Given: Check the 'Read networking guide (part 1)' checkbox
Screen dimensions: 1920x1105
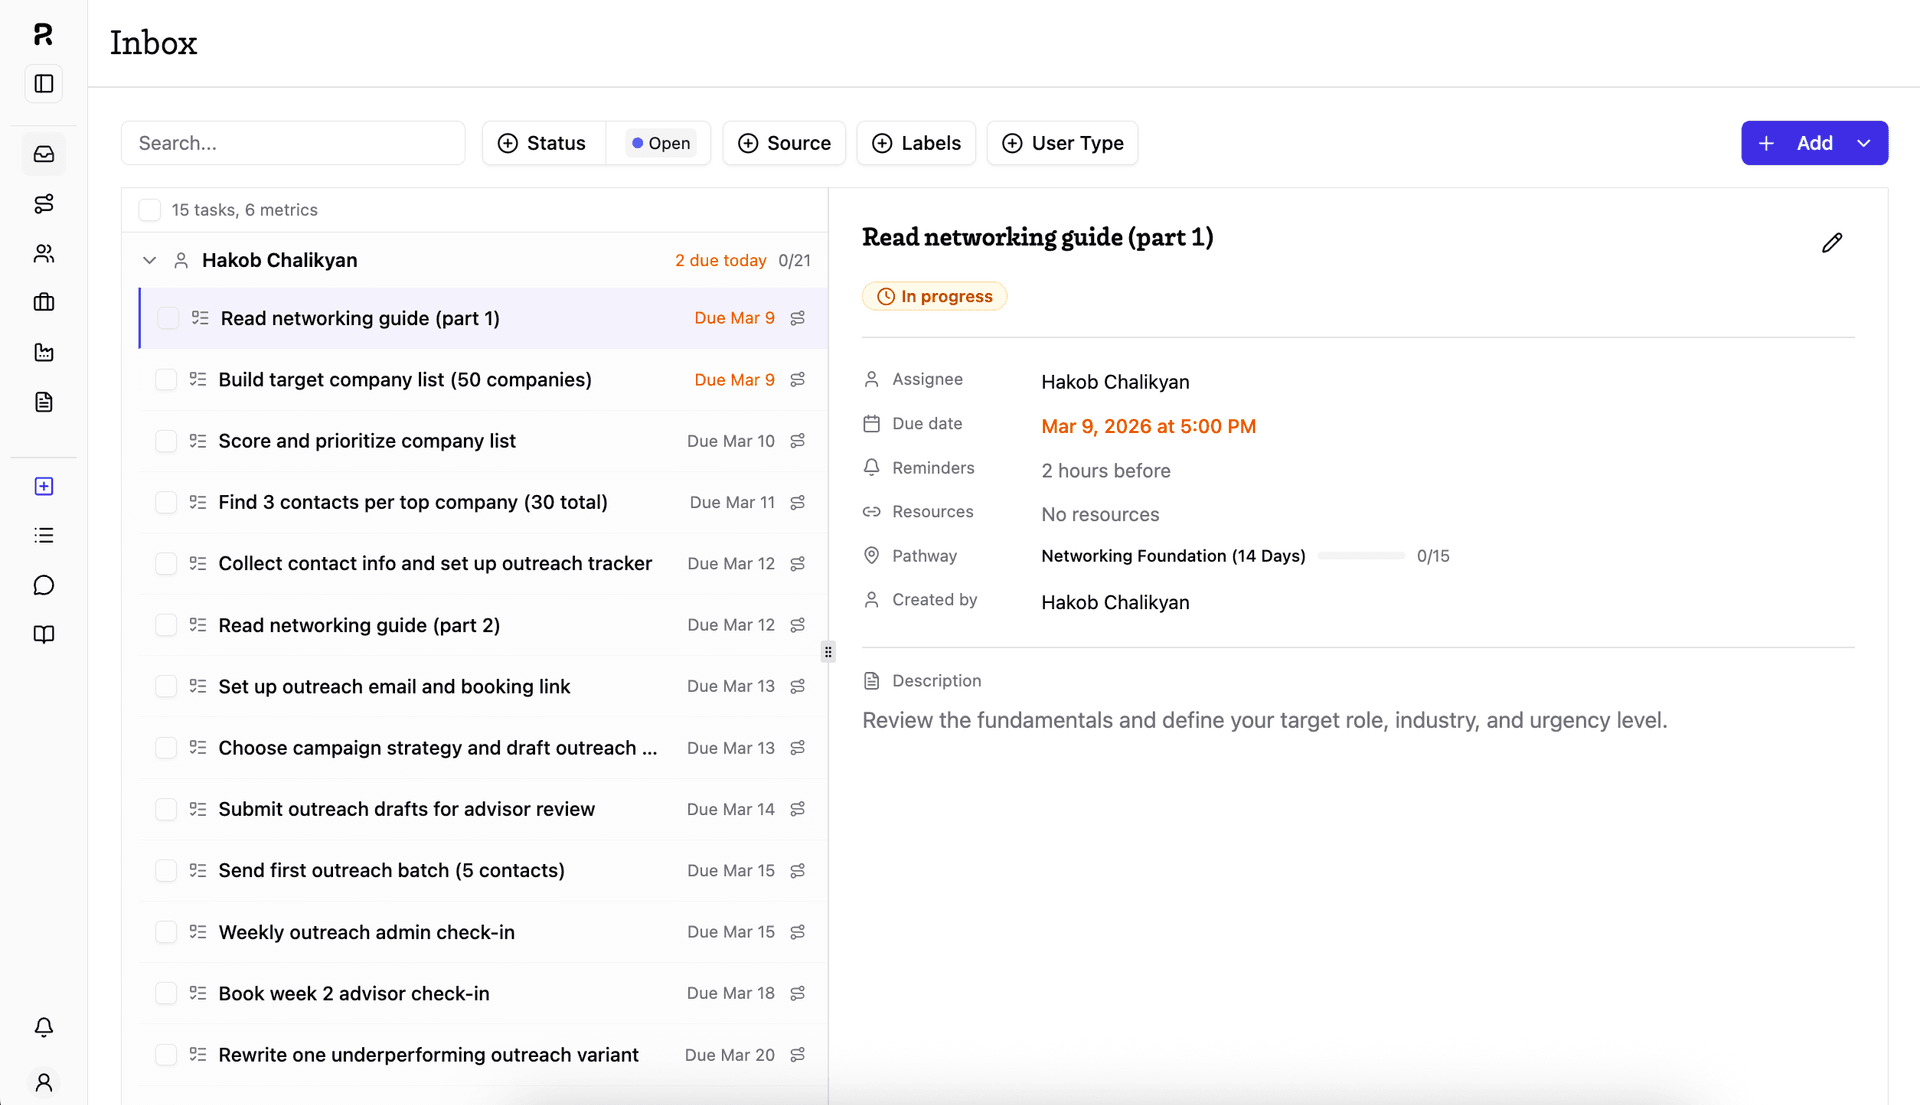Looking at the screenshot, I should tap(166, 317).
